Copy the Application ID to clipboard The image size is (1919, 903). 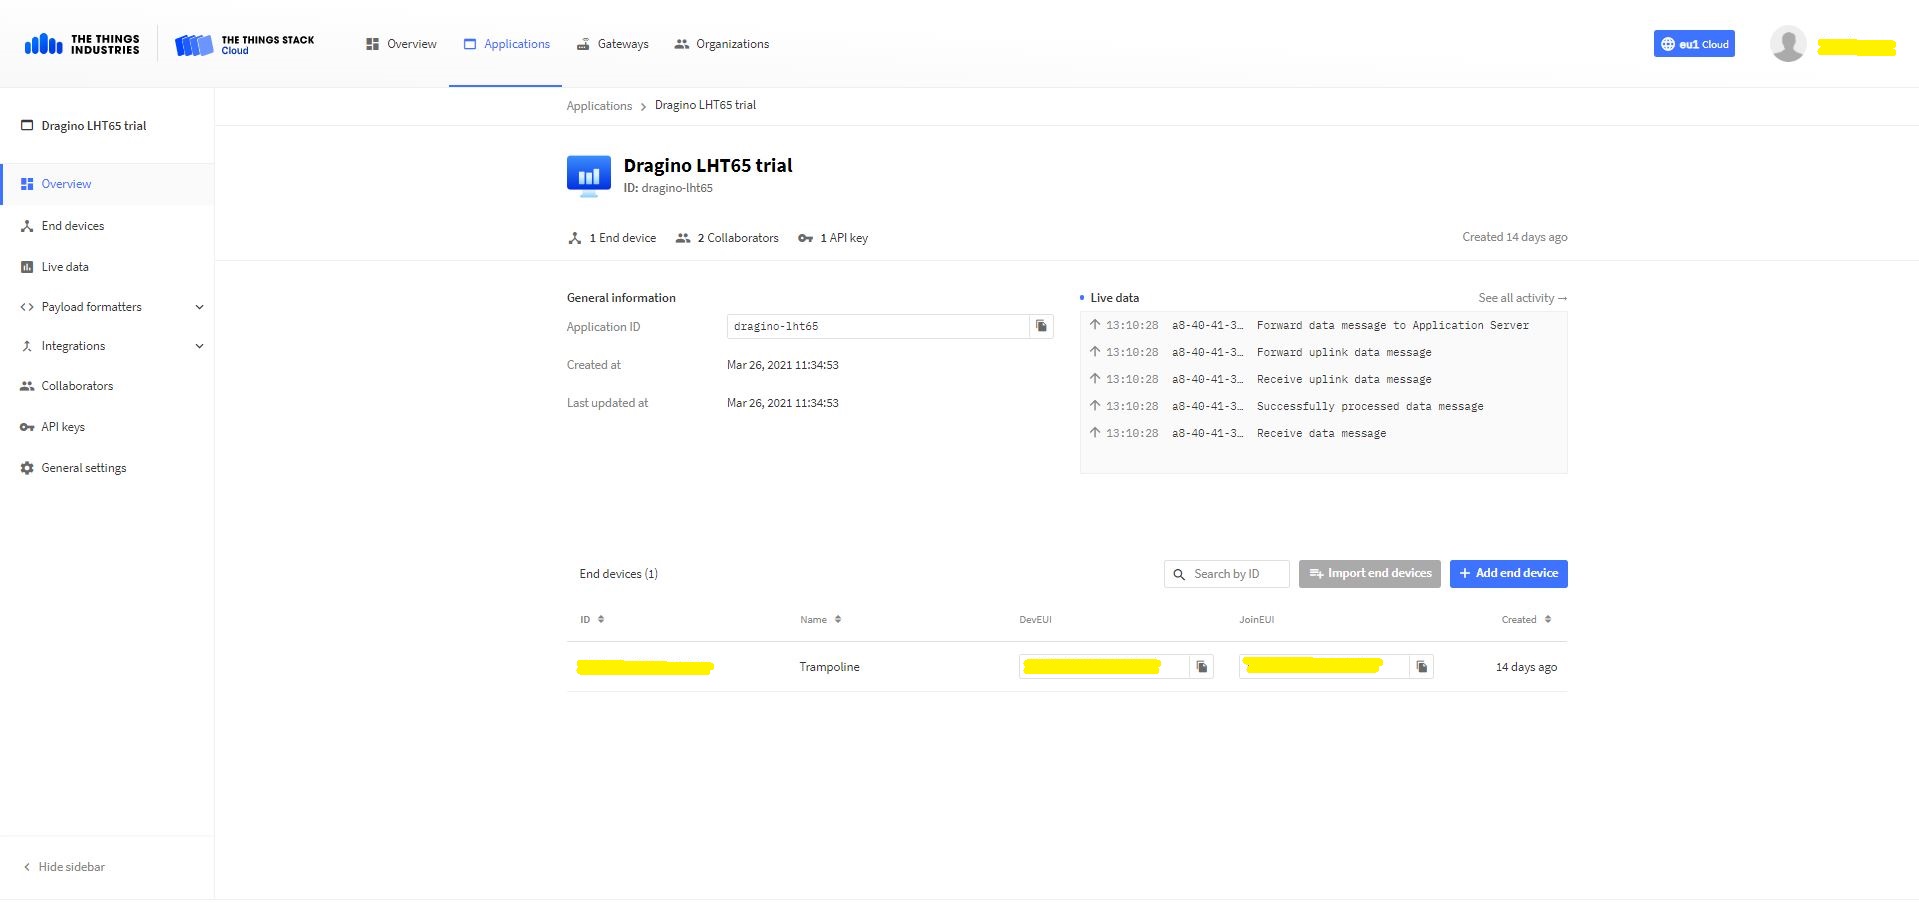pyautogui.click(x=1041, y=326)
